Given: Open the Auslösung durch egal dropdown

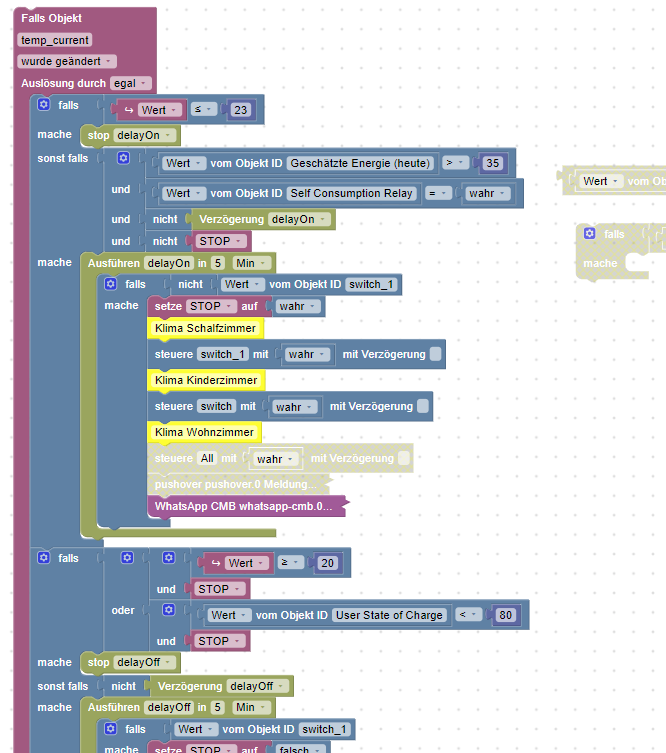Looking at the screenshot, I should (131, 83).
